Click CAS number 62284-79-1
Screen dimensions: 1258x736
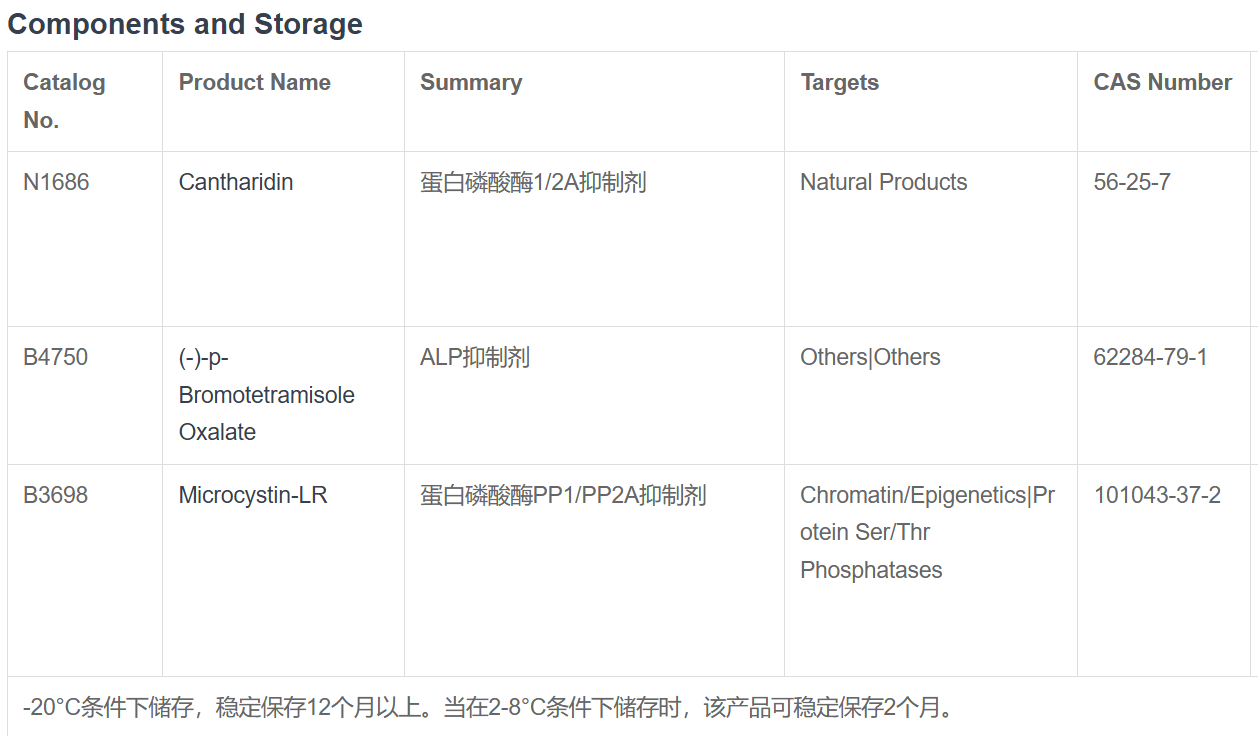(x=1150, y=357)
